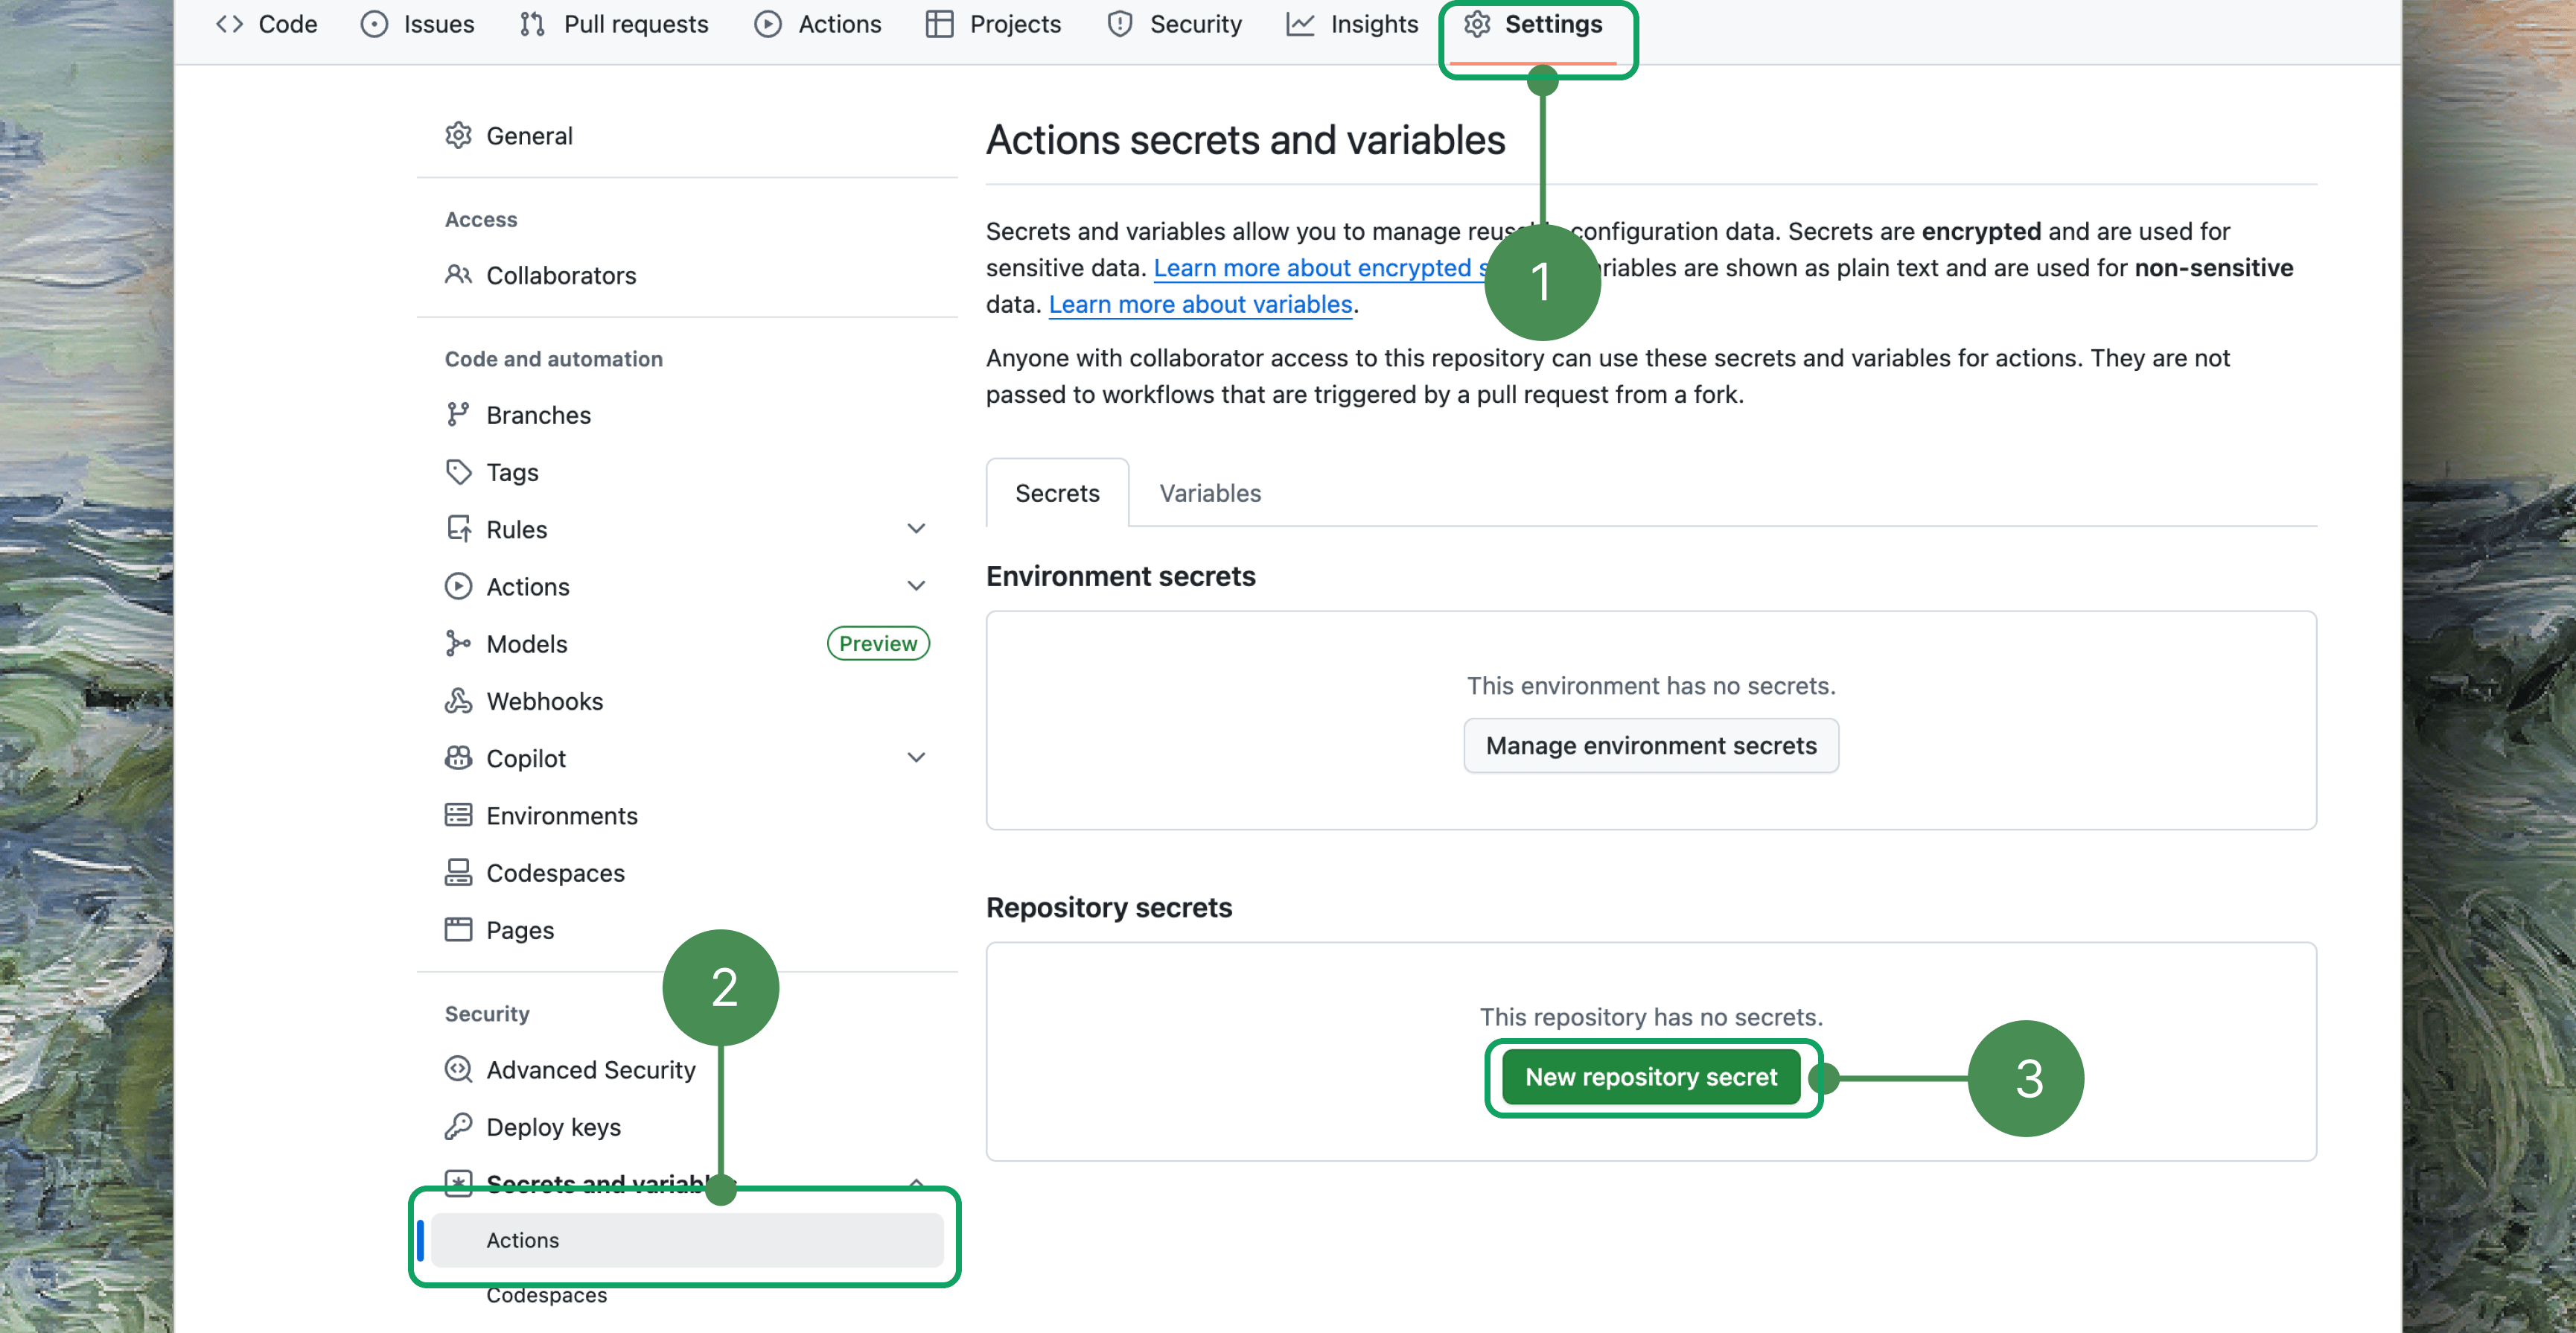Click the Insights graph icon
2576x1333 pixels.
pyautogui.click(x=1300, y=24)
